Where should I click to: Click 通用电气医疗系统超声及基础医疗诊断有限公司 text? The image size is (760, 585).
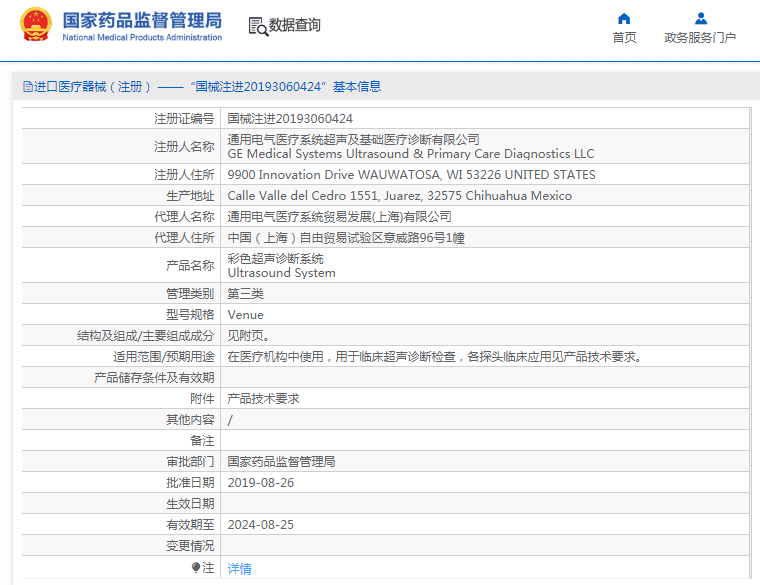click(353, 140)
